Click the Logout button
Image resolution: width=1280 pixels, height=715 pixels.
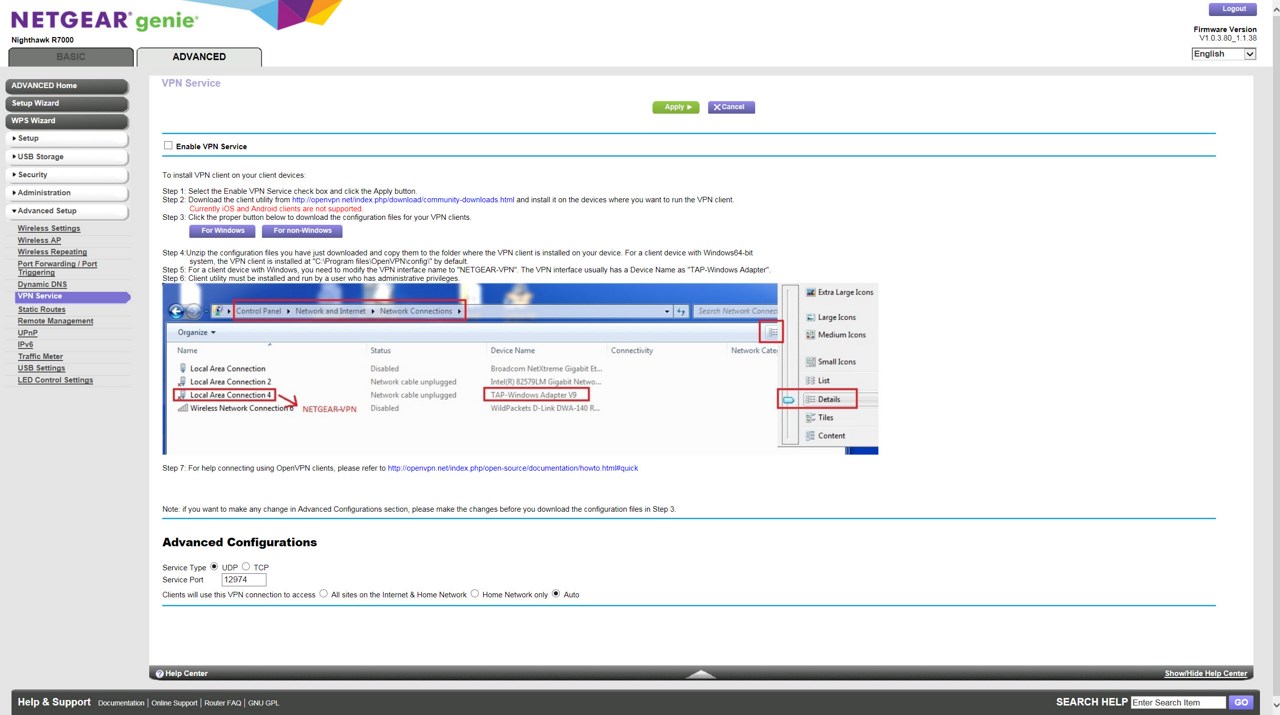point(1233,9)
